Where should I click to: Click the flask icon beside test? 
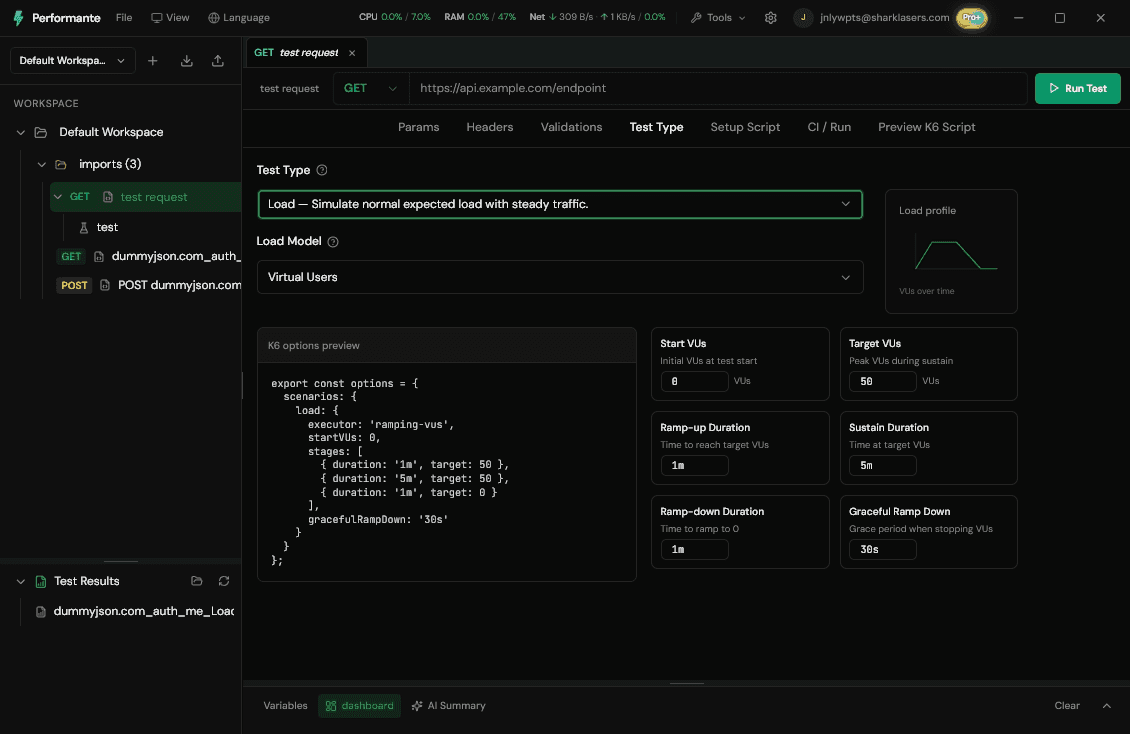click(x=84, y=228)
